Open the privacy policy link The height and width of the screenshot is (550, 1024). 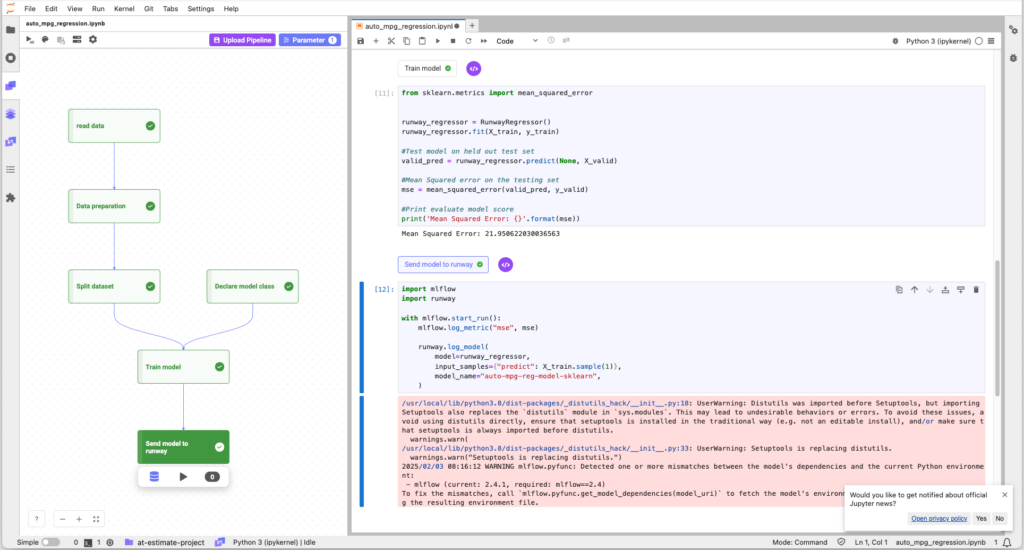coord(938,518)
